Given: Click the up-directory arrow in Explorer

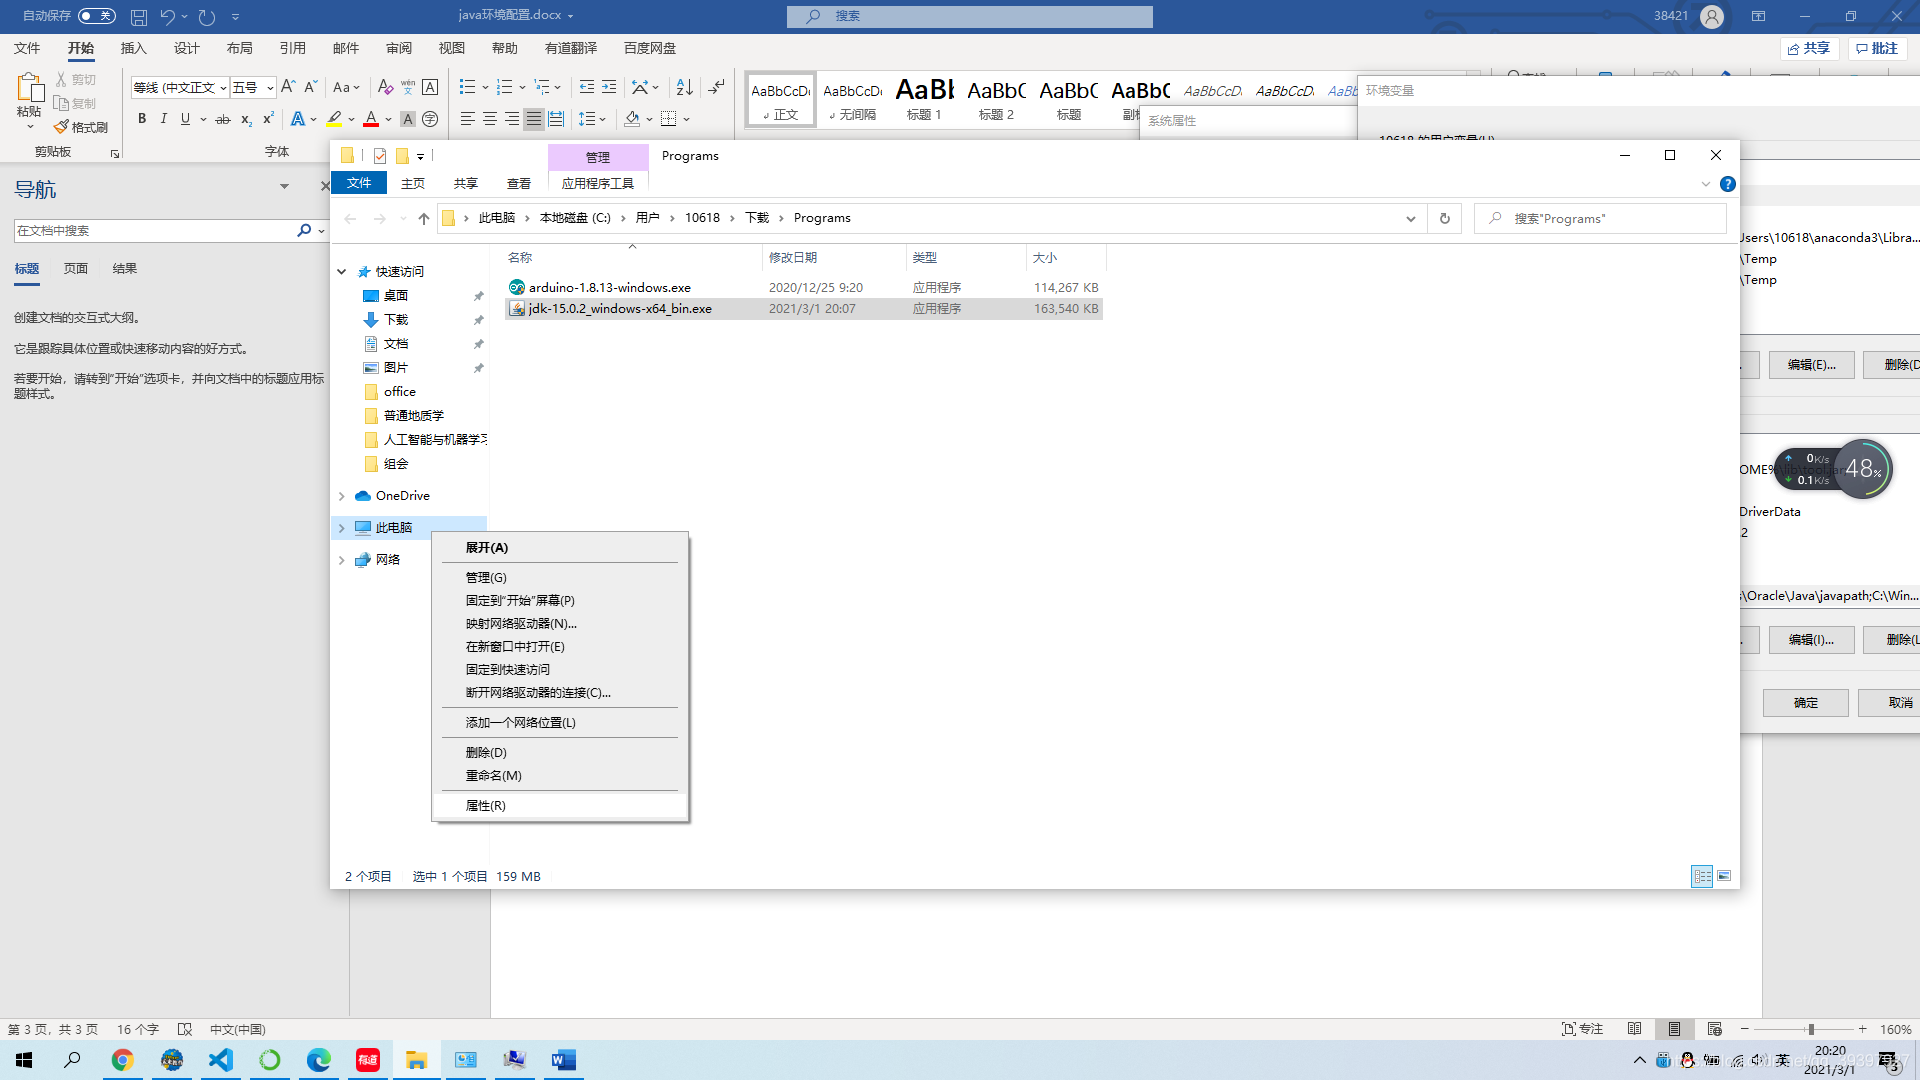Looking at the screenshot, I should [x=424, y=218].
